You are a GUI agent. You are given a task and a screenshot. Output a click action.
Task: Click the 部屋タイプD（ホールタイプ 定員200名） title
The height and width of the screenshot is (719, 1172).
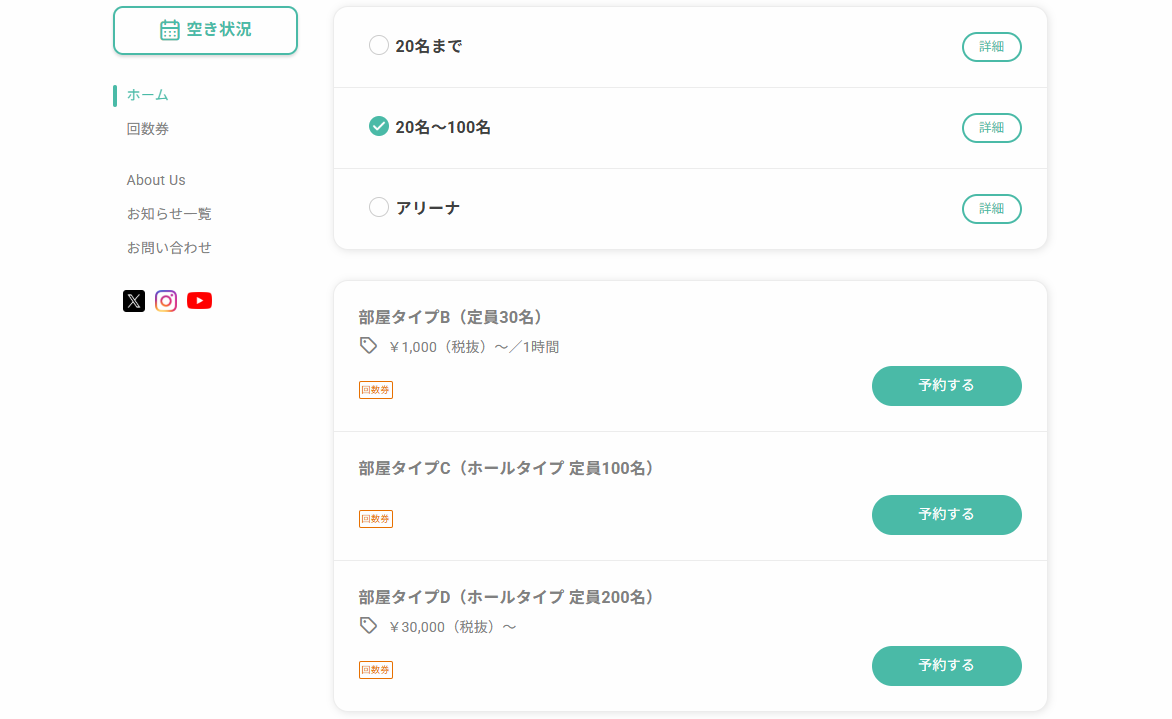pos(507,597)
